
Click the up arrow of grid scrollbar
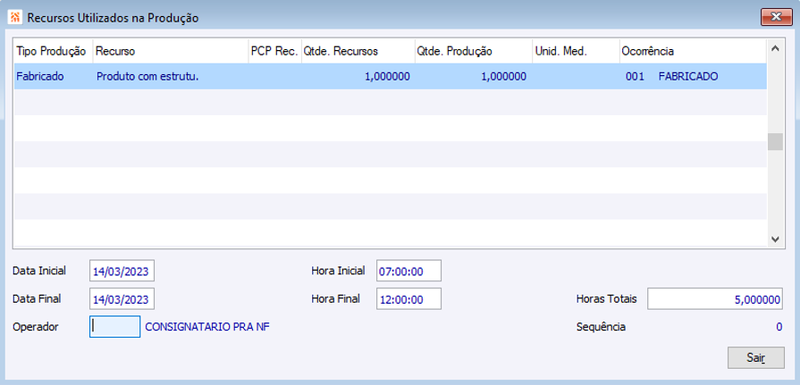(775, 48)
